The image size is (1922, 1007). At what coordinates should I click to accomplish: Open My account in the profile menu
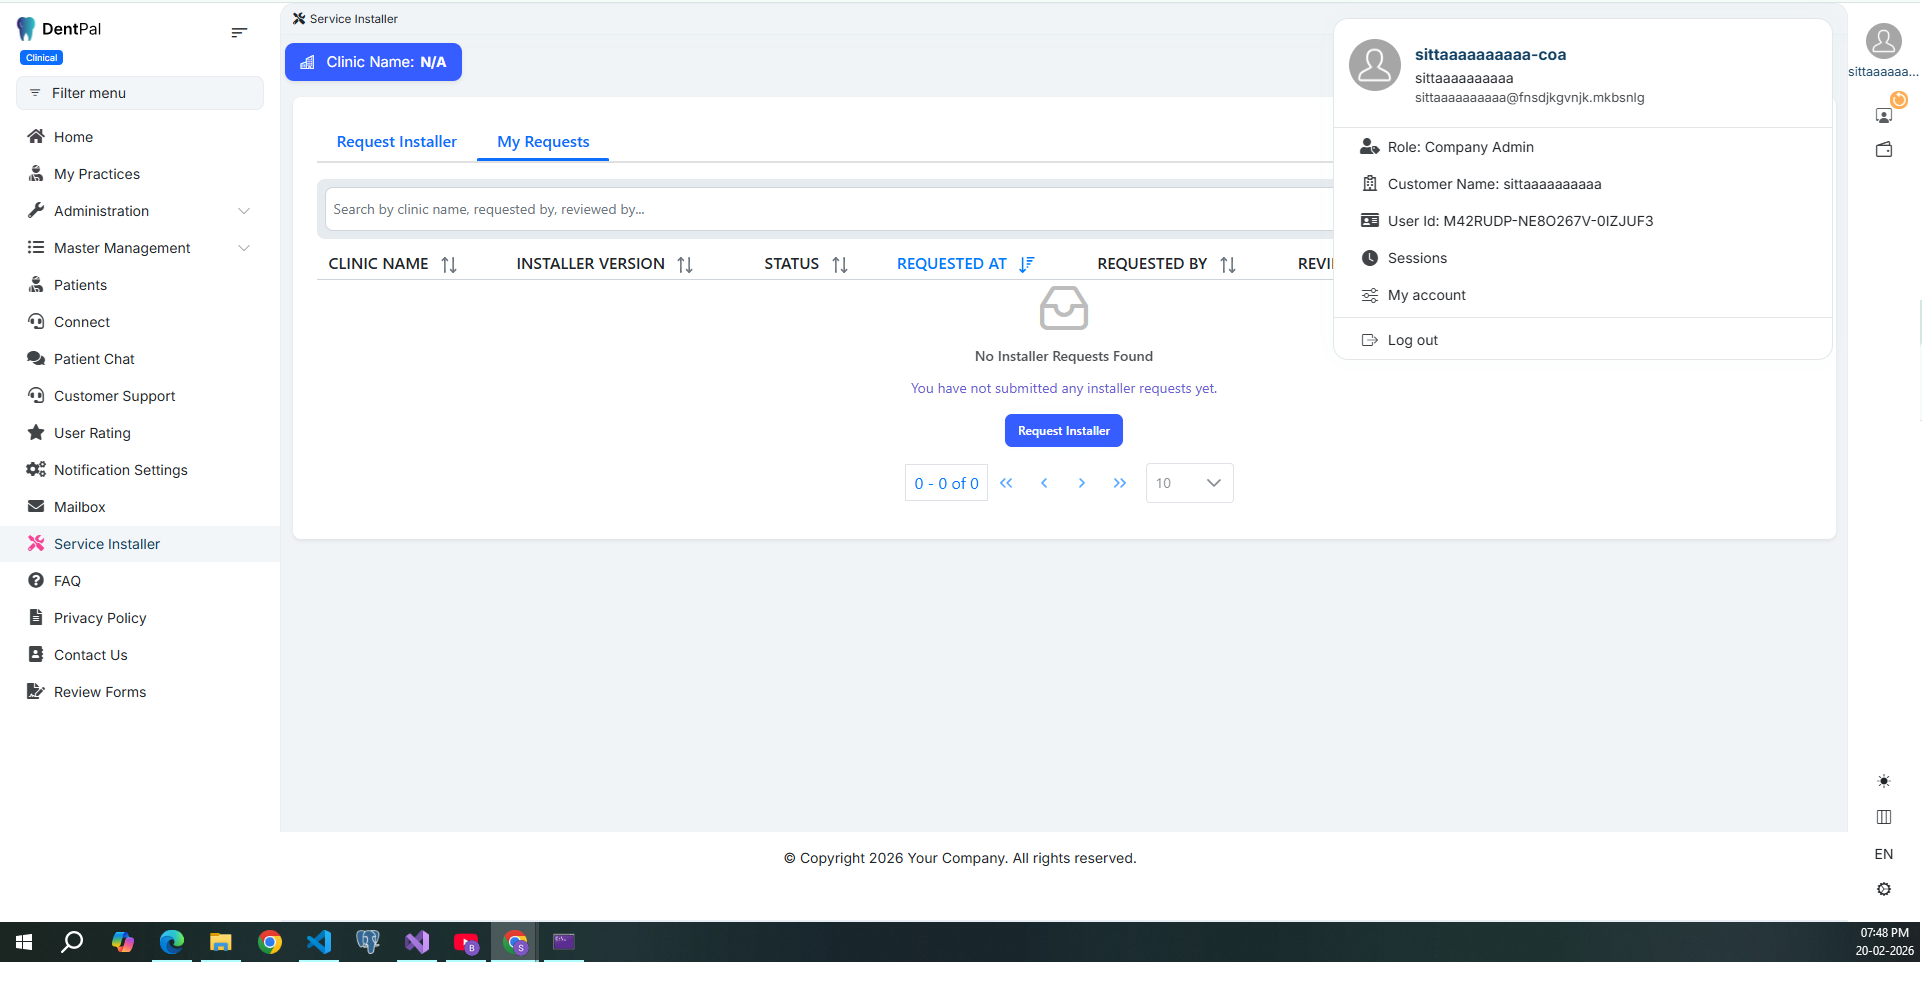[1426, 295]
